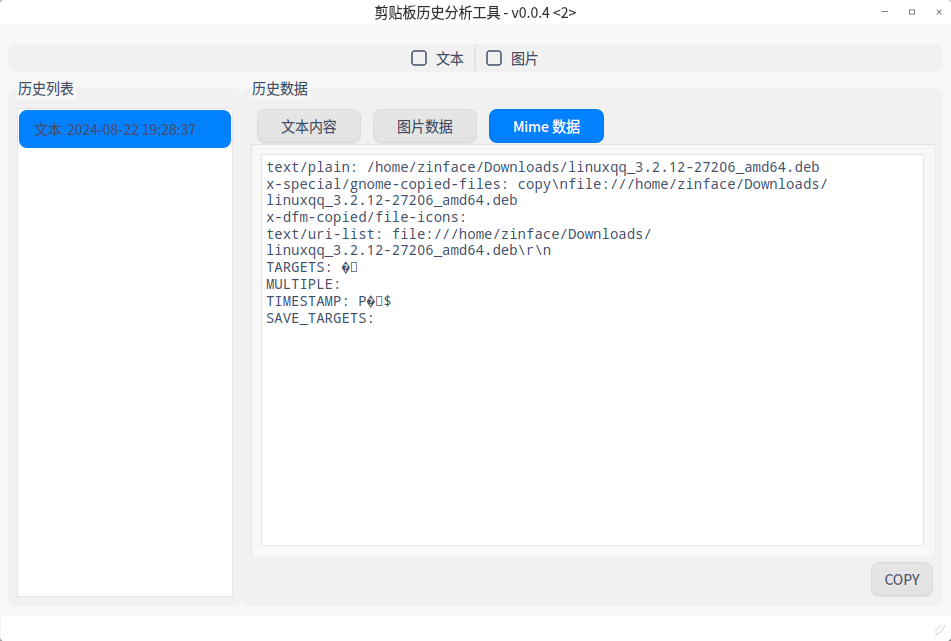Place cursor on the TARGETS line
951x641 pixels.
pyautogui.click(x=311, y=268)
